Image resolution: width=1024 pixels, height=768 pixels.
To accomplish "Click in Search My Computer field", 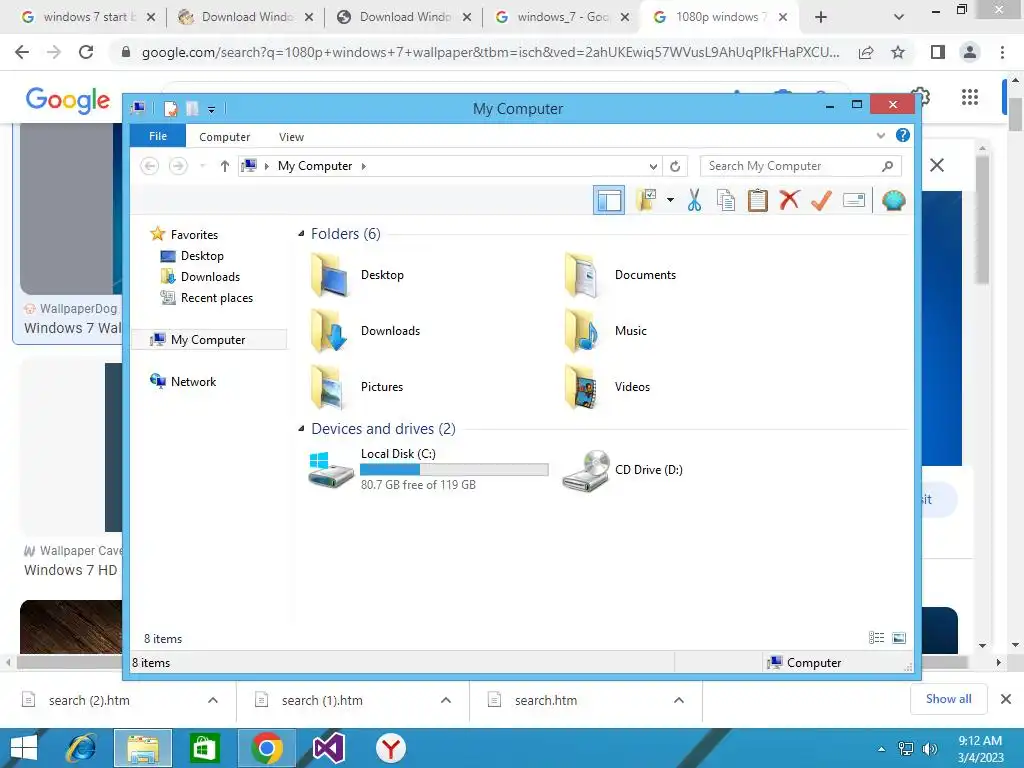I will click(801, 167).
